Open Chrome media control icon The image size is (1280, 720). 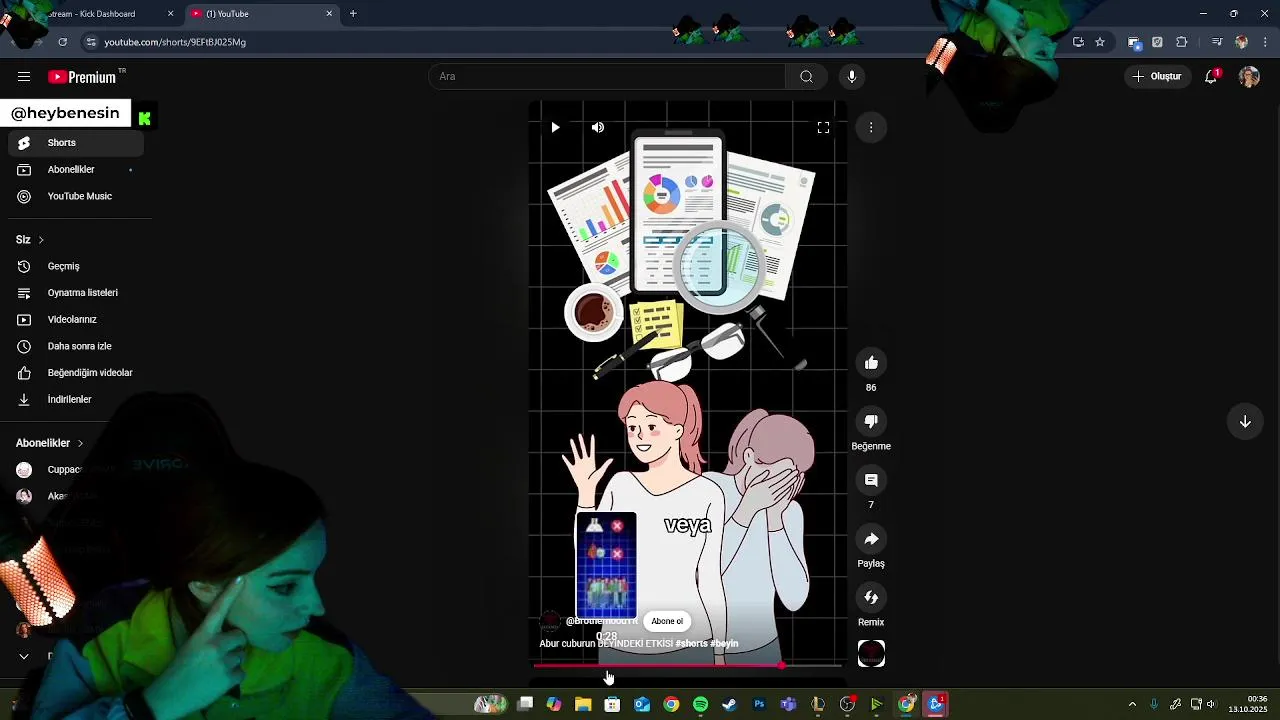[1216, 42]
